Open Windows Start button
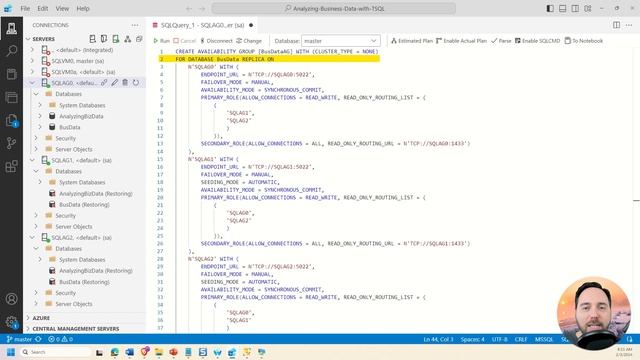This screenshot has width=640, height=360. (11, 352)
